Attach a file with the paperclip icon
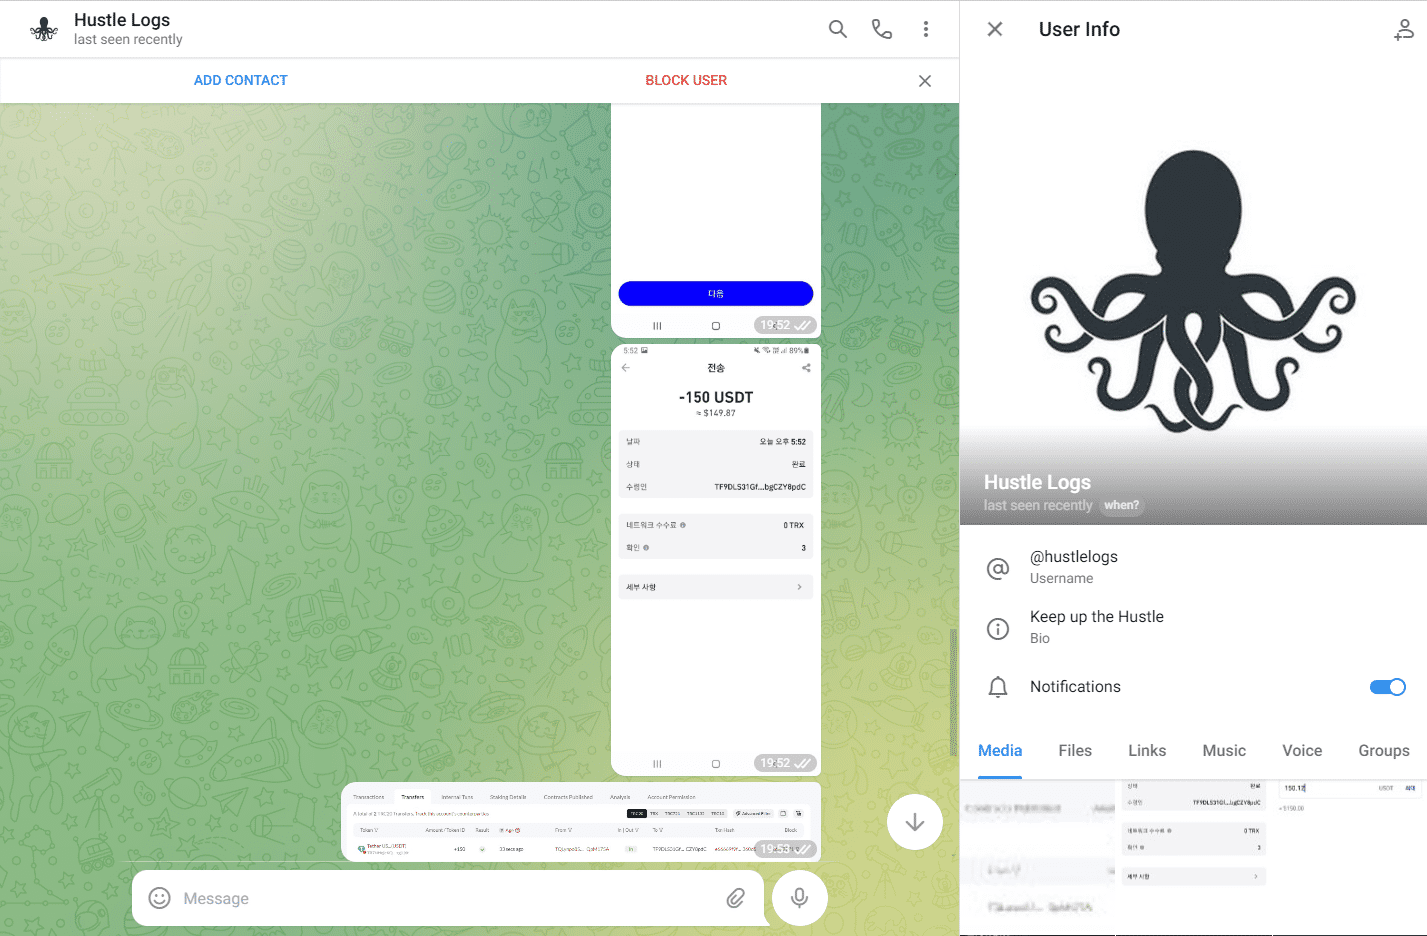 736,898
